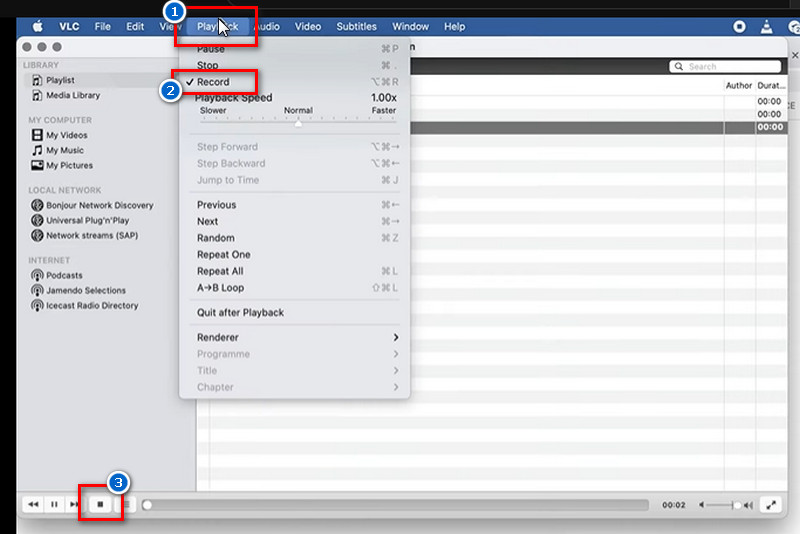This screenshot has height=534, width=800.
Task: Stop playback with the square button
Action: pos(100,504)
